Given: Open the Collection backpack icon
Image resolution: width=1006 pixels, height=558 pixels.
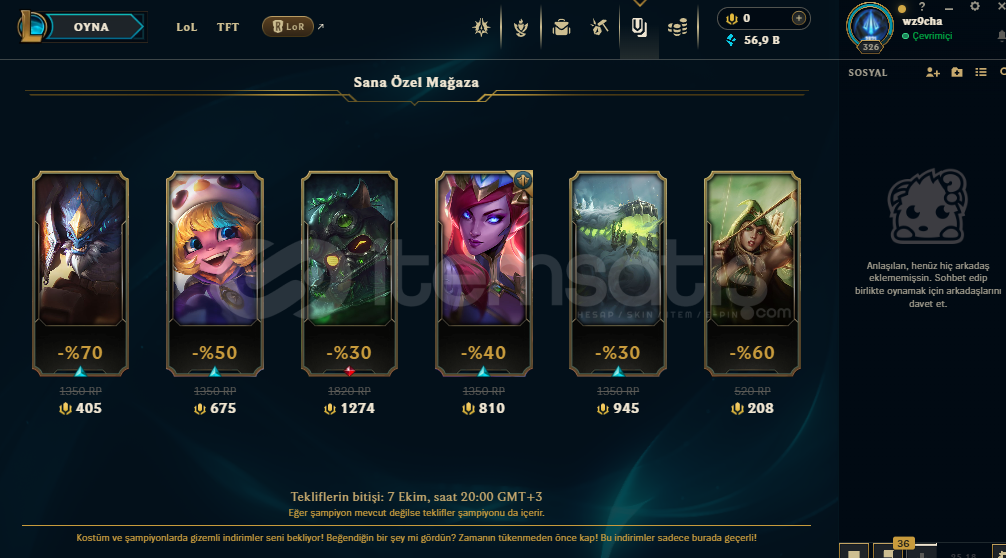Looking at the screenshot, I should [561, 27].
